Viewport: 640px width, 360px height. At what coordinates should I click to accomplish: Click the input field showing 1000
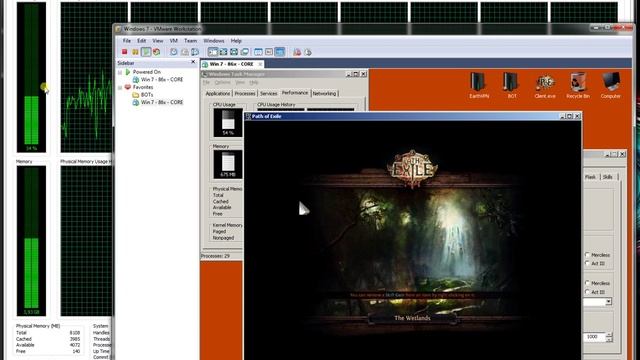(x=595, y=337)
